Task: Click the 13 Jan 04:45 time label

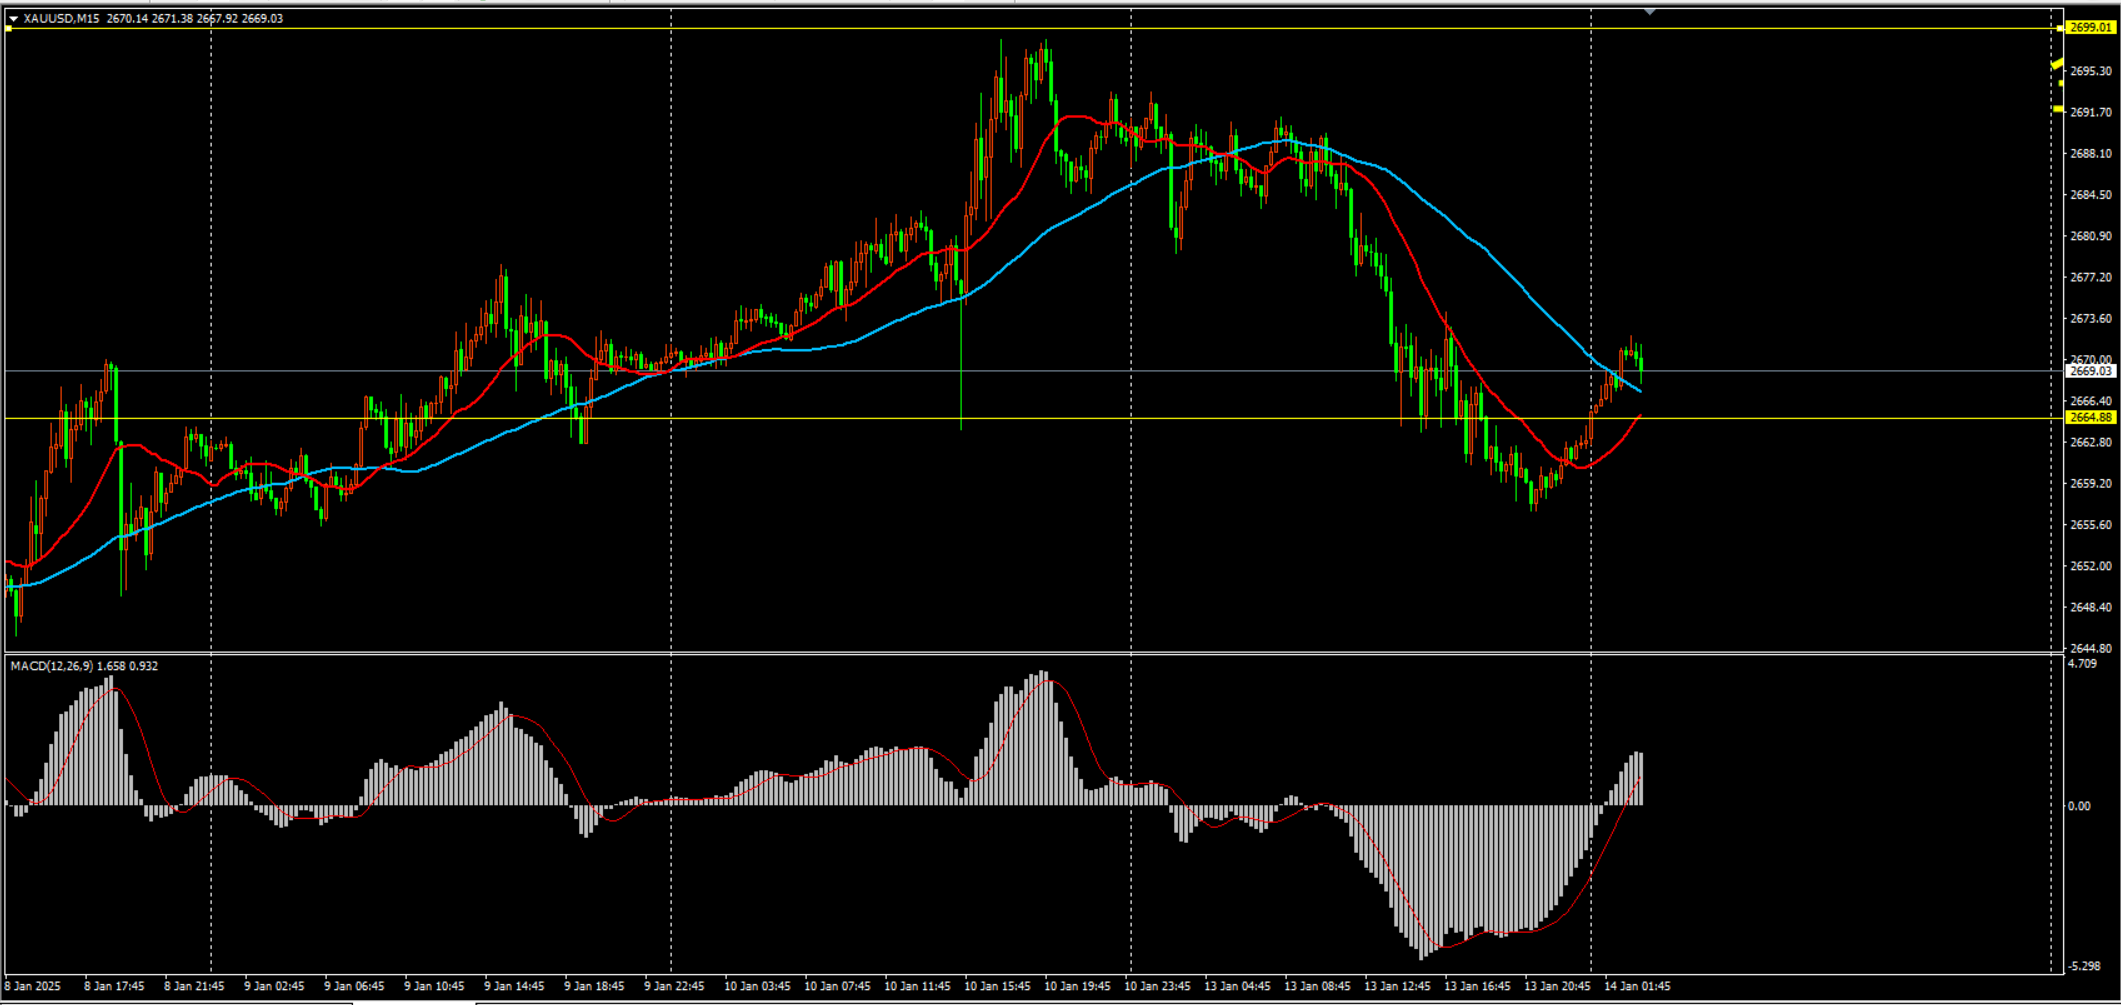Action: pyautogui.click(x=1237, y=986)
